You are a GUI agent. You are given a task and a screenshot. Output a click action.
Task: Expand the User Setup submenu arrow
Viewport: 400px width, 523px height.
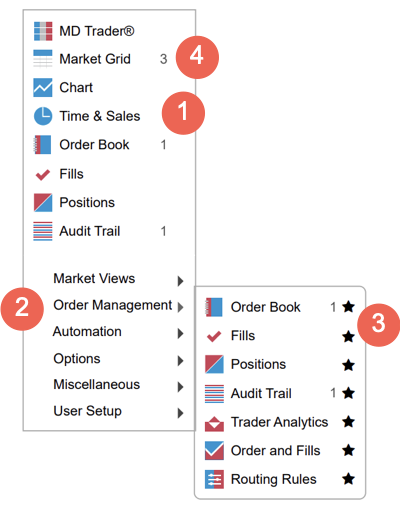(x=180, y=413)
